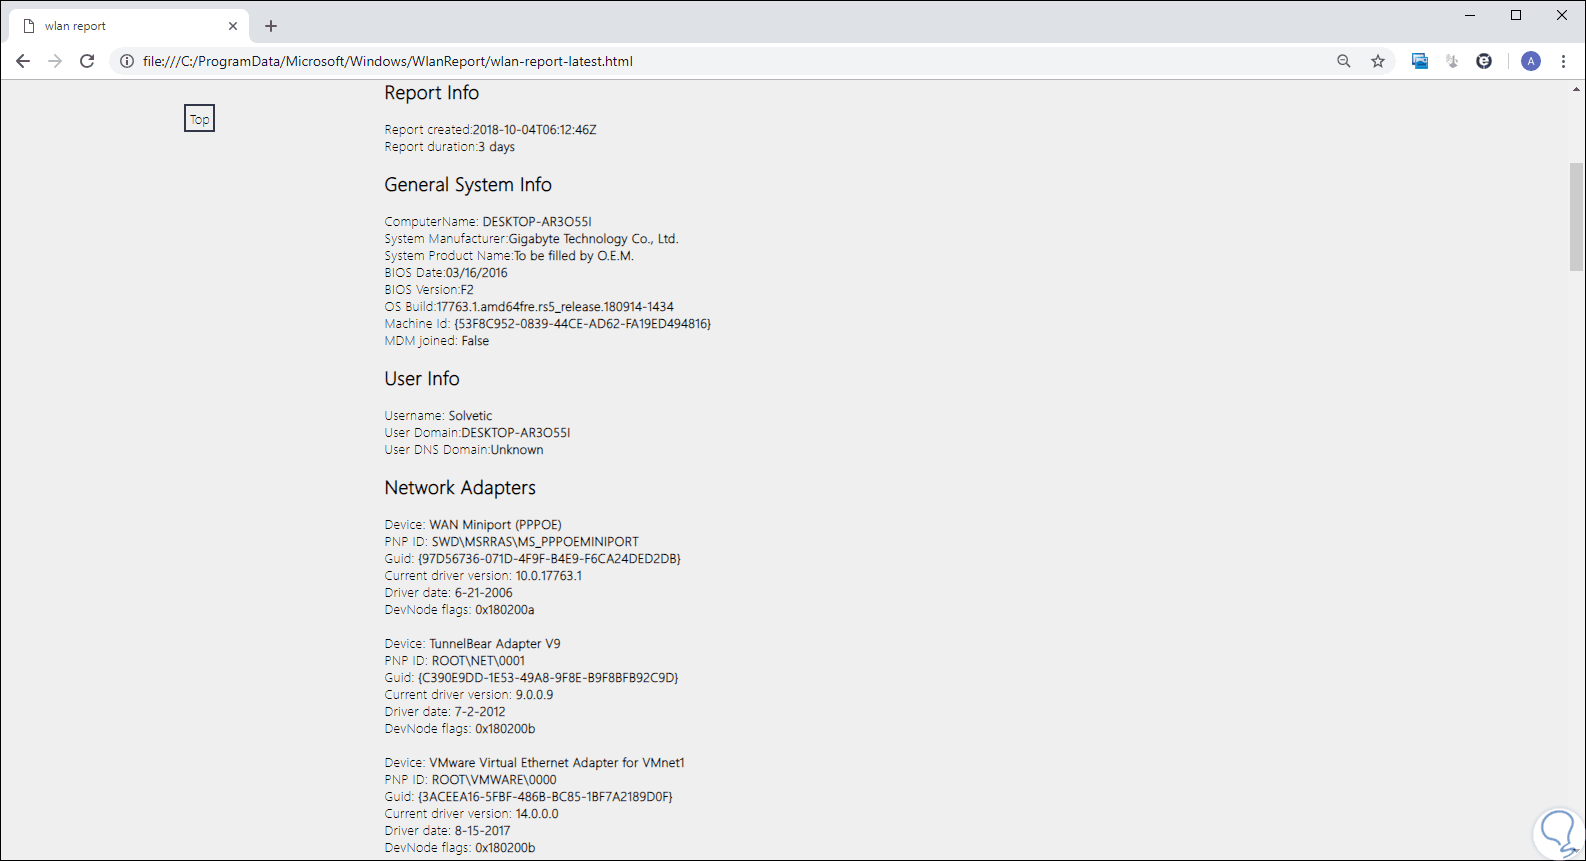Click the browser forward arrow

point(55,61)
